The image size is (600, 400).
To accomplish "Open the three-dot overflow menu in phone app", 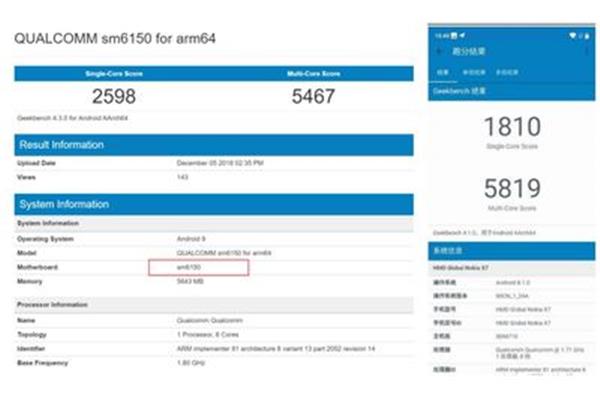I will tap(587, 51).
